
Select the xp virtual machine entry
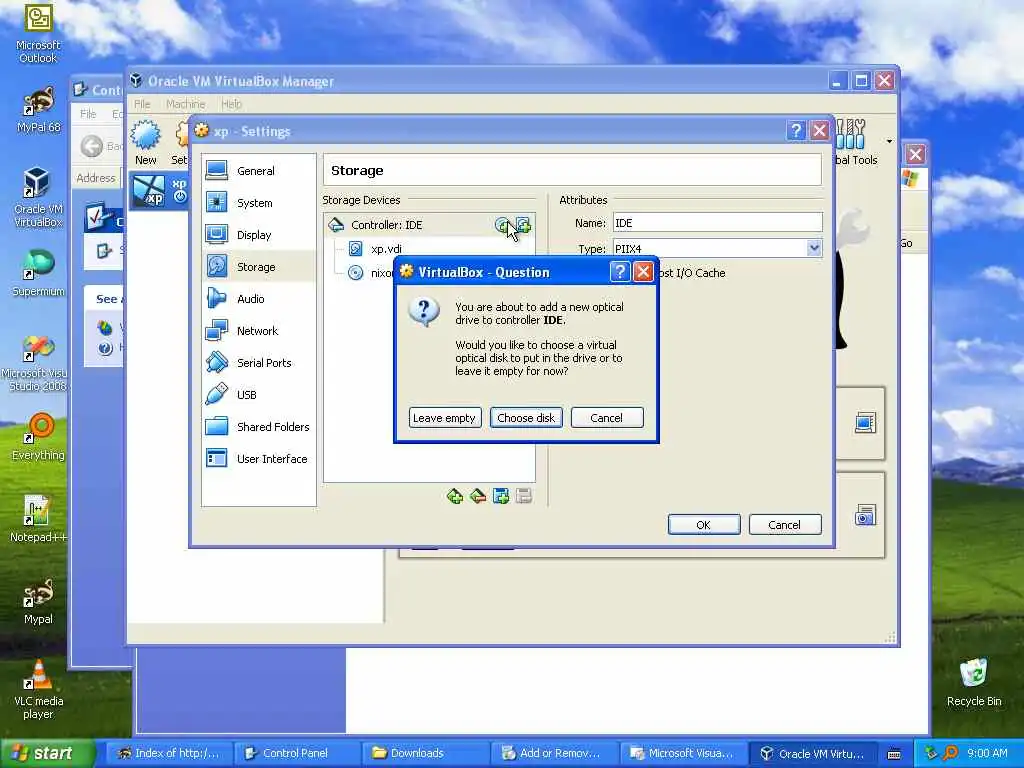click(159, 191)
